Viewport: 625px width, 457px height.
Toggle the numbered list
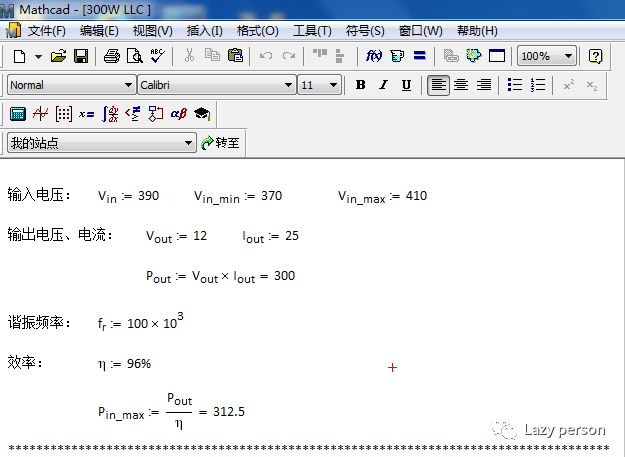(x=538, y=85)
